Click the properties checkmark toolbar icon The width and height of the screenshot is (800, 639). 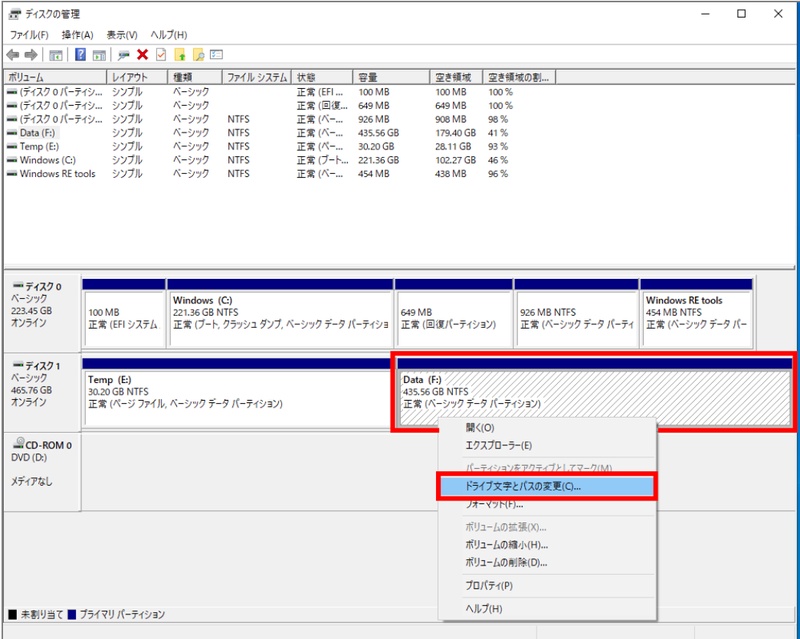pyautogui.click(x=160, y=54)
